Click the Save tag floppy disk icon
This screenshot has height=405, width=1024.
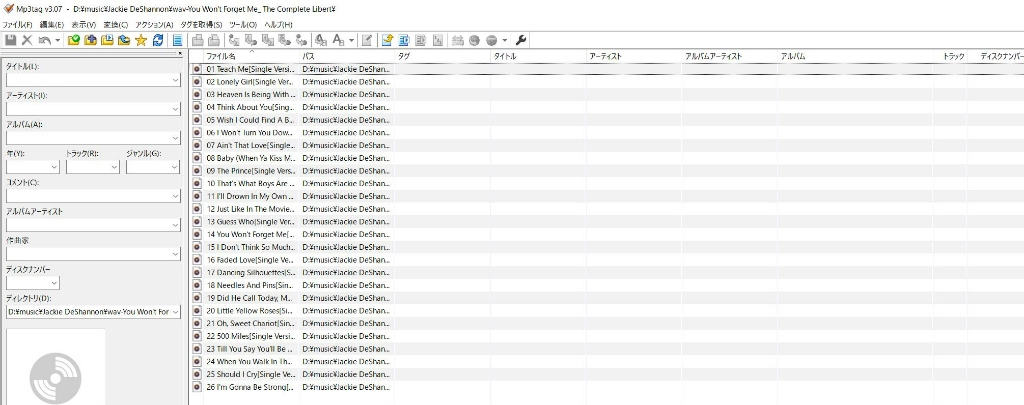[x=10, y=40]
